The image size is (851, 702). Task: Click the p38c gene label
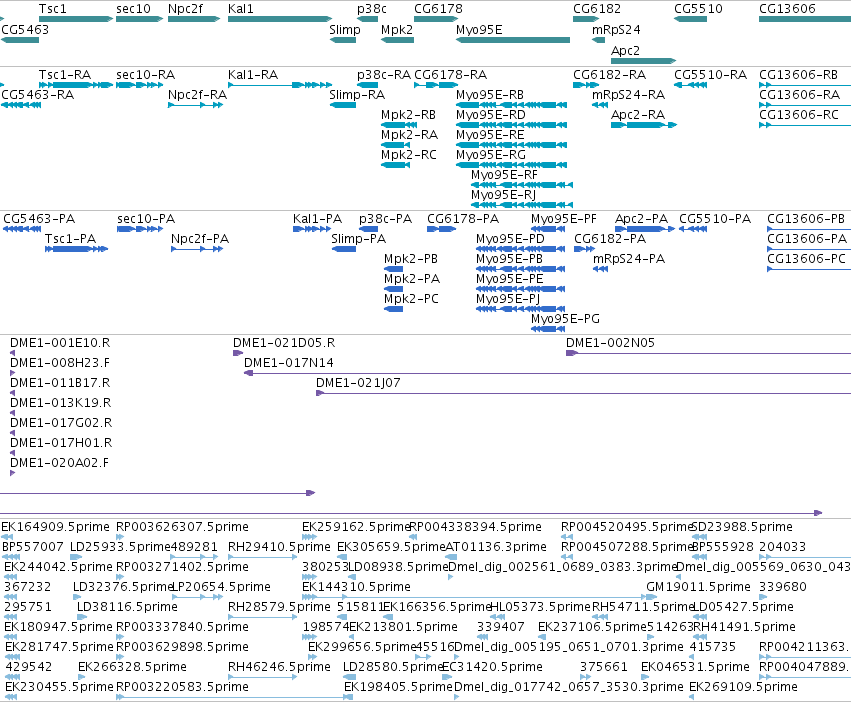pos(372,9)
